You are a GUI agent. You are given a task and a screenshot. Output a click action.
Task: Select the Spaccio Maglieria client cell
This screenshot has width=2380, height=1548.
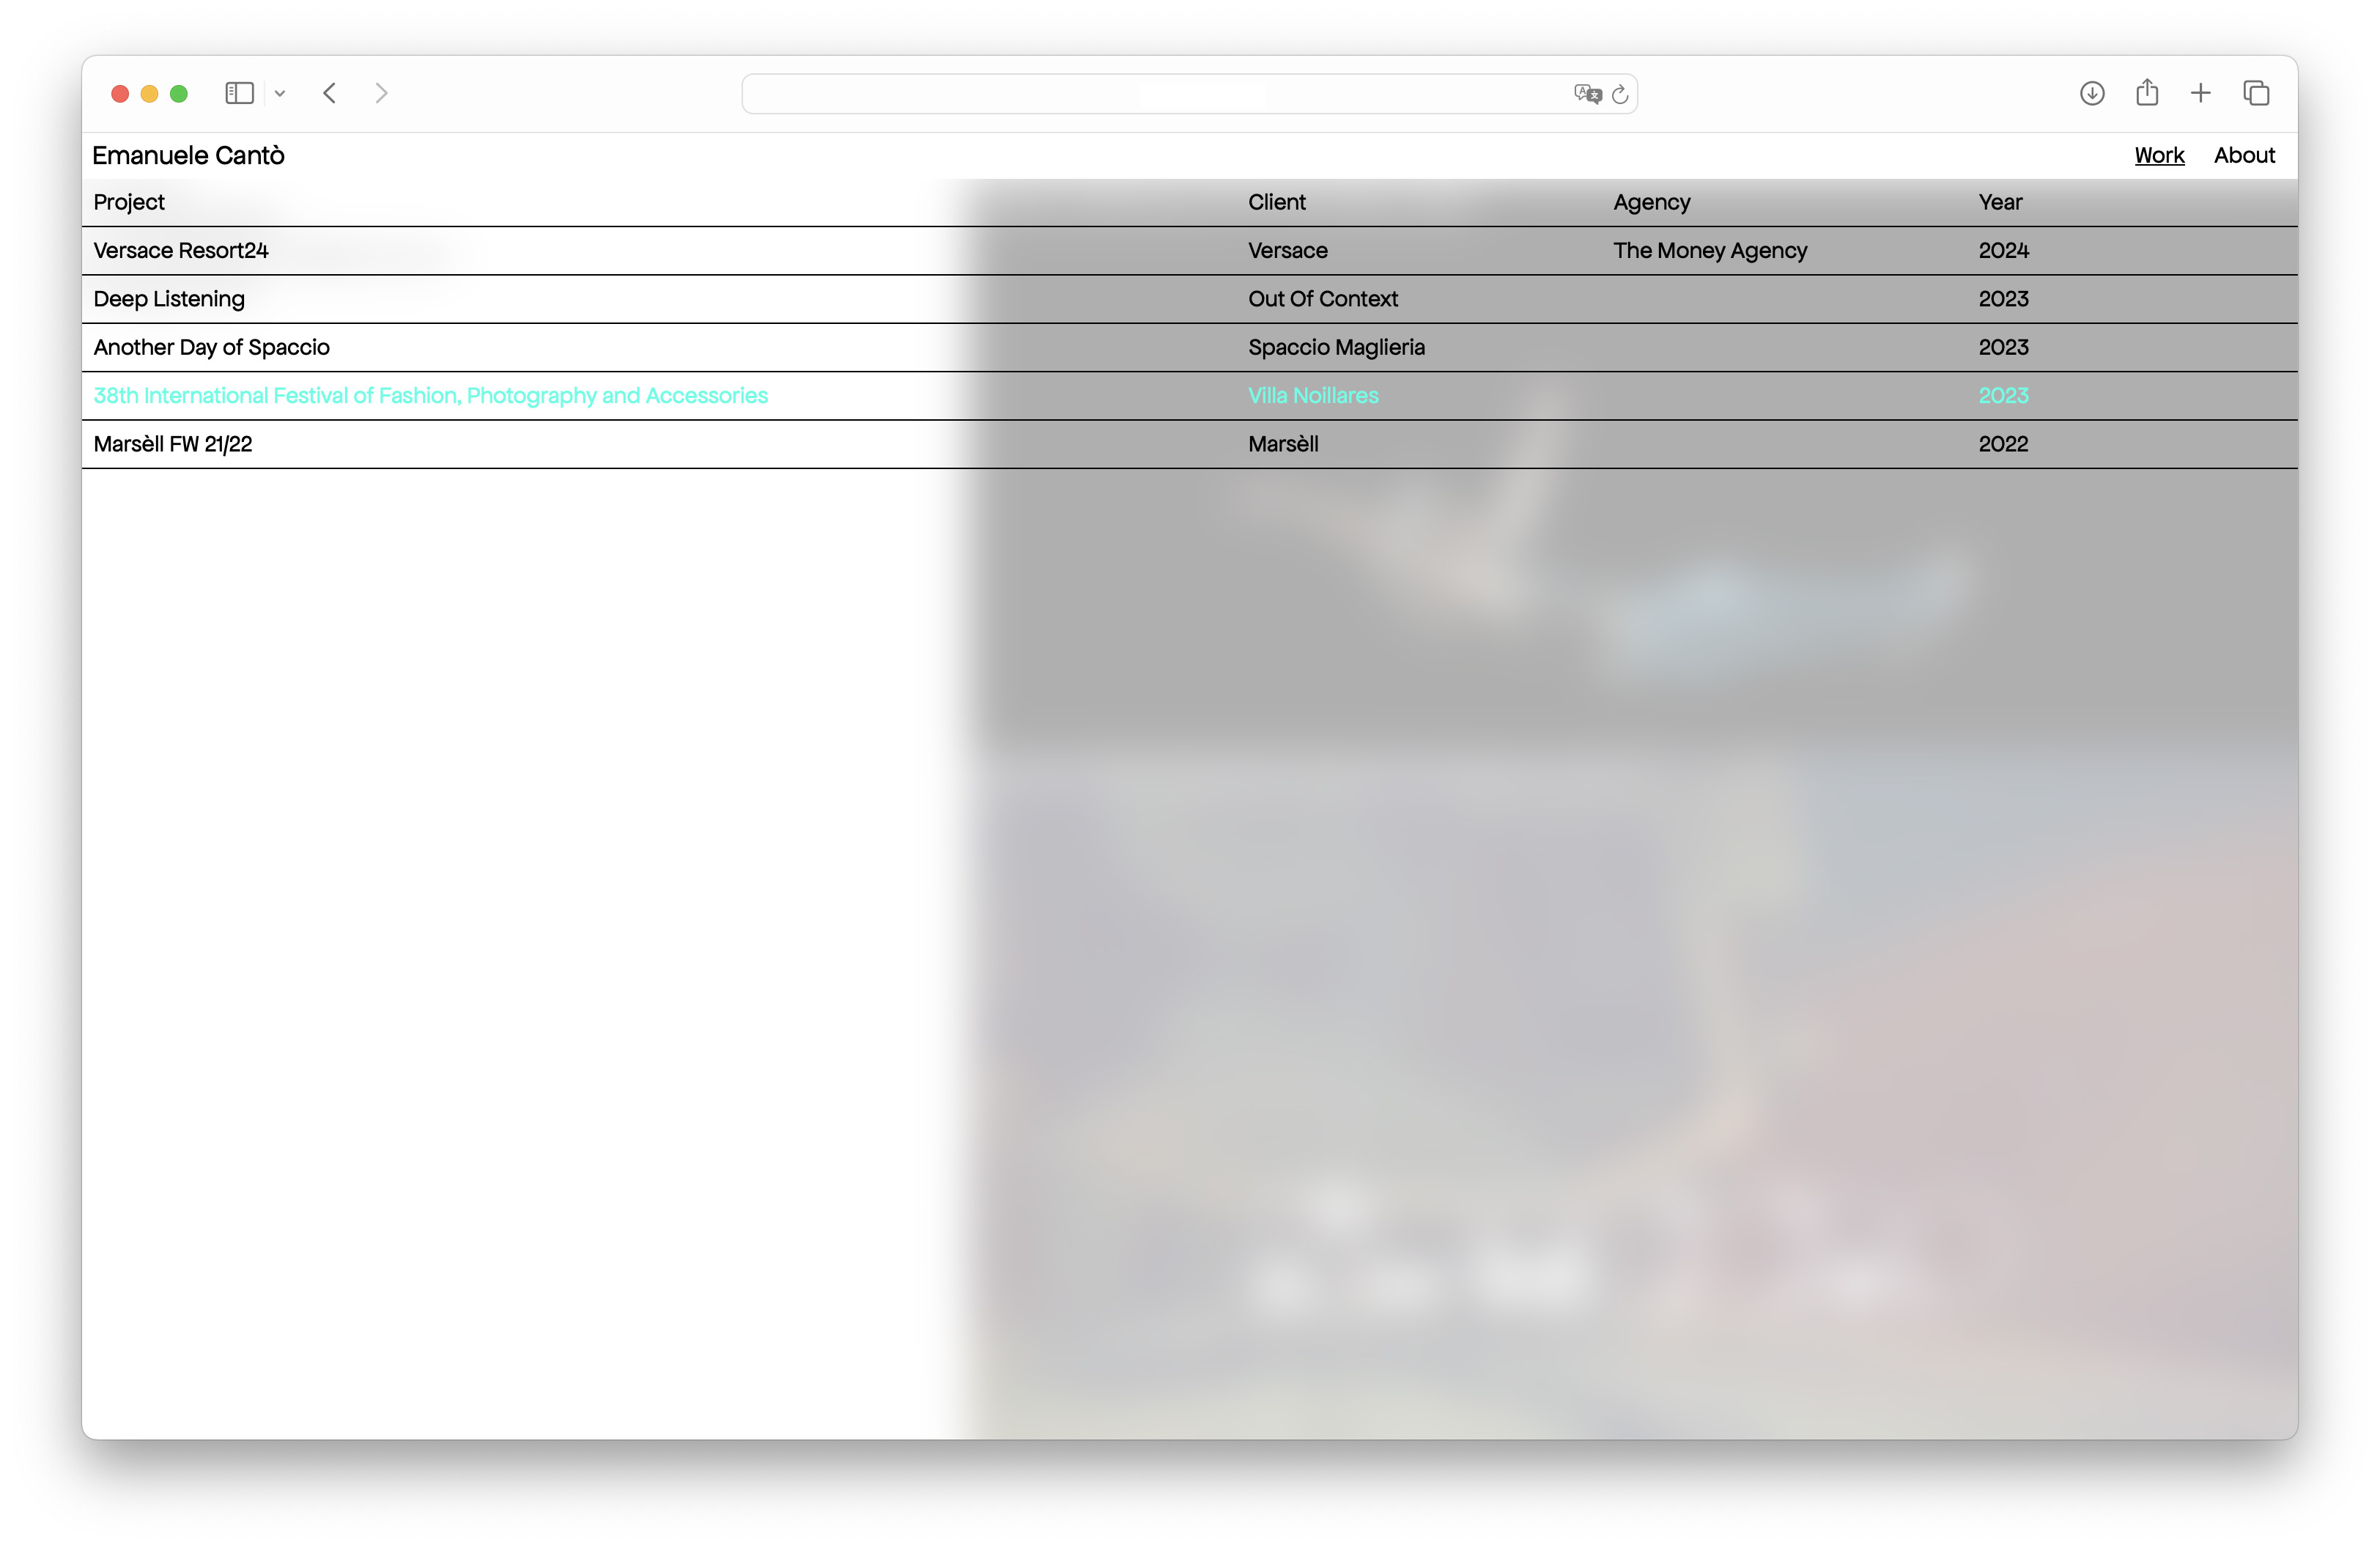pyautogui.click(x=1336, y=347)
